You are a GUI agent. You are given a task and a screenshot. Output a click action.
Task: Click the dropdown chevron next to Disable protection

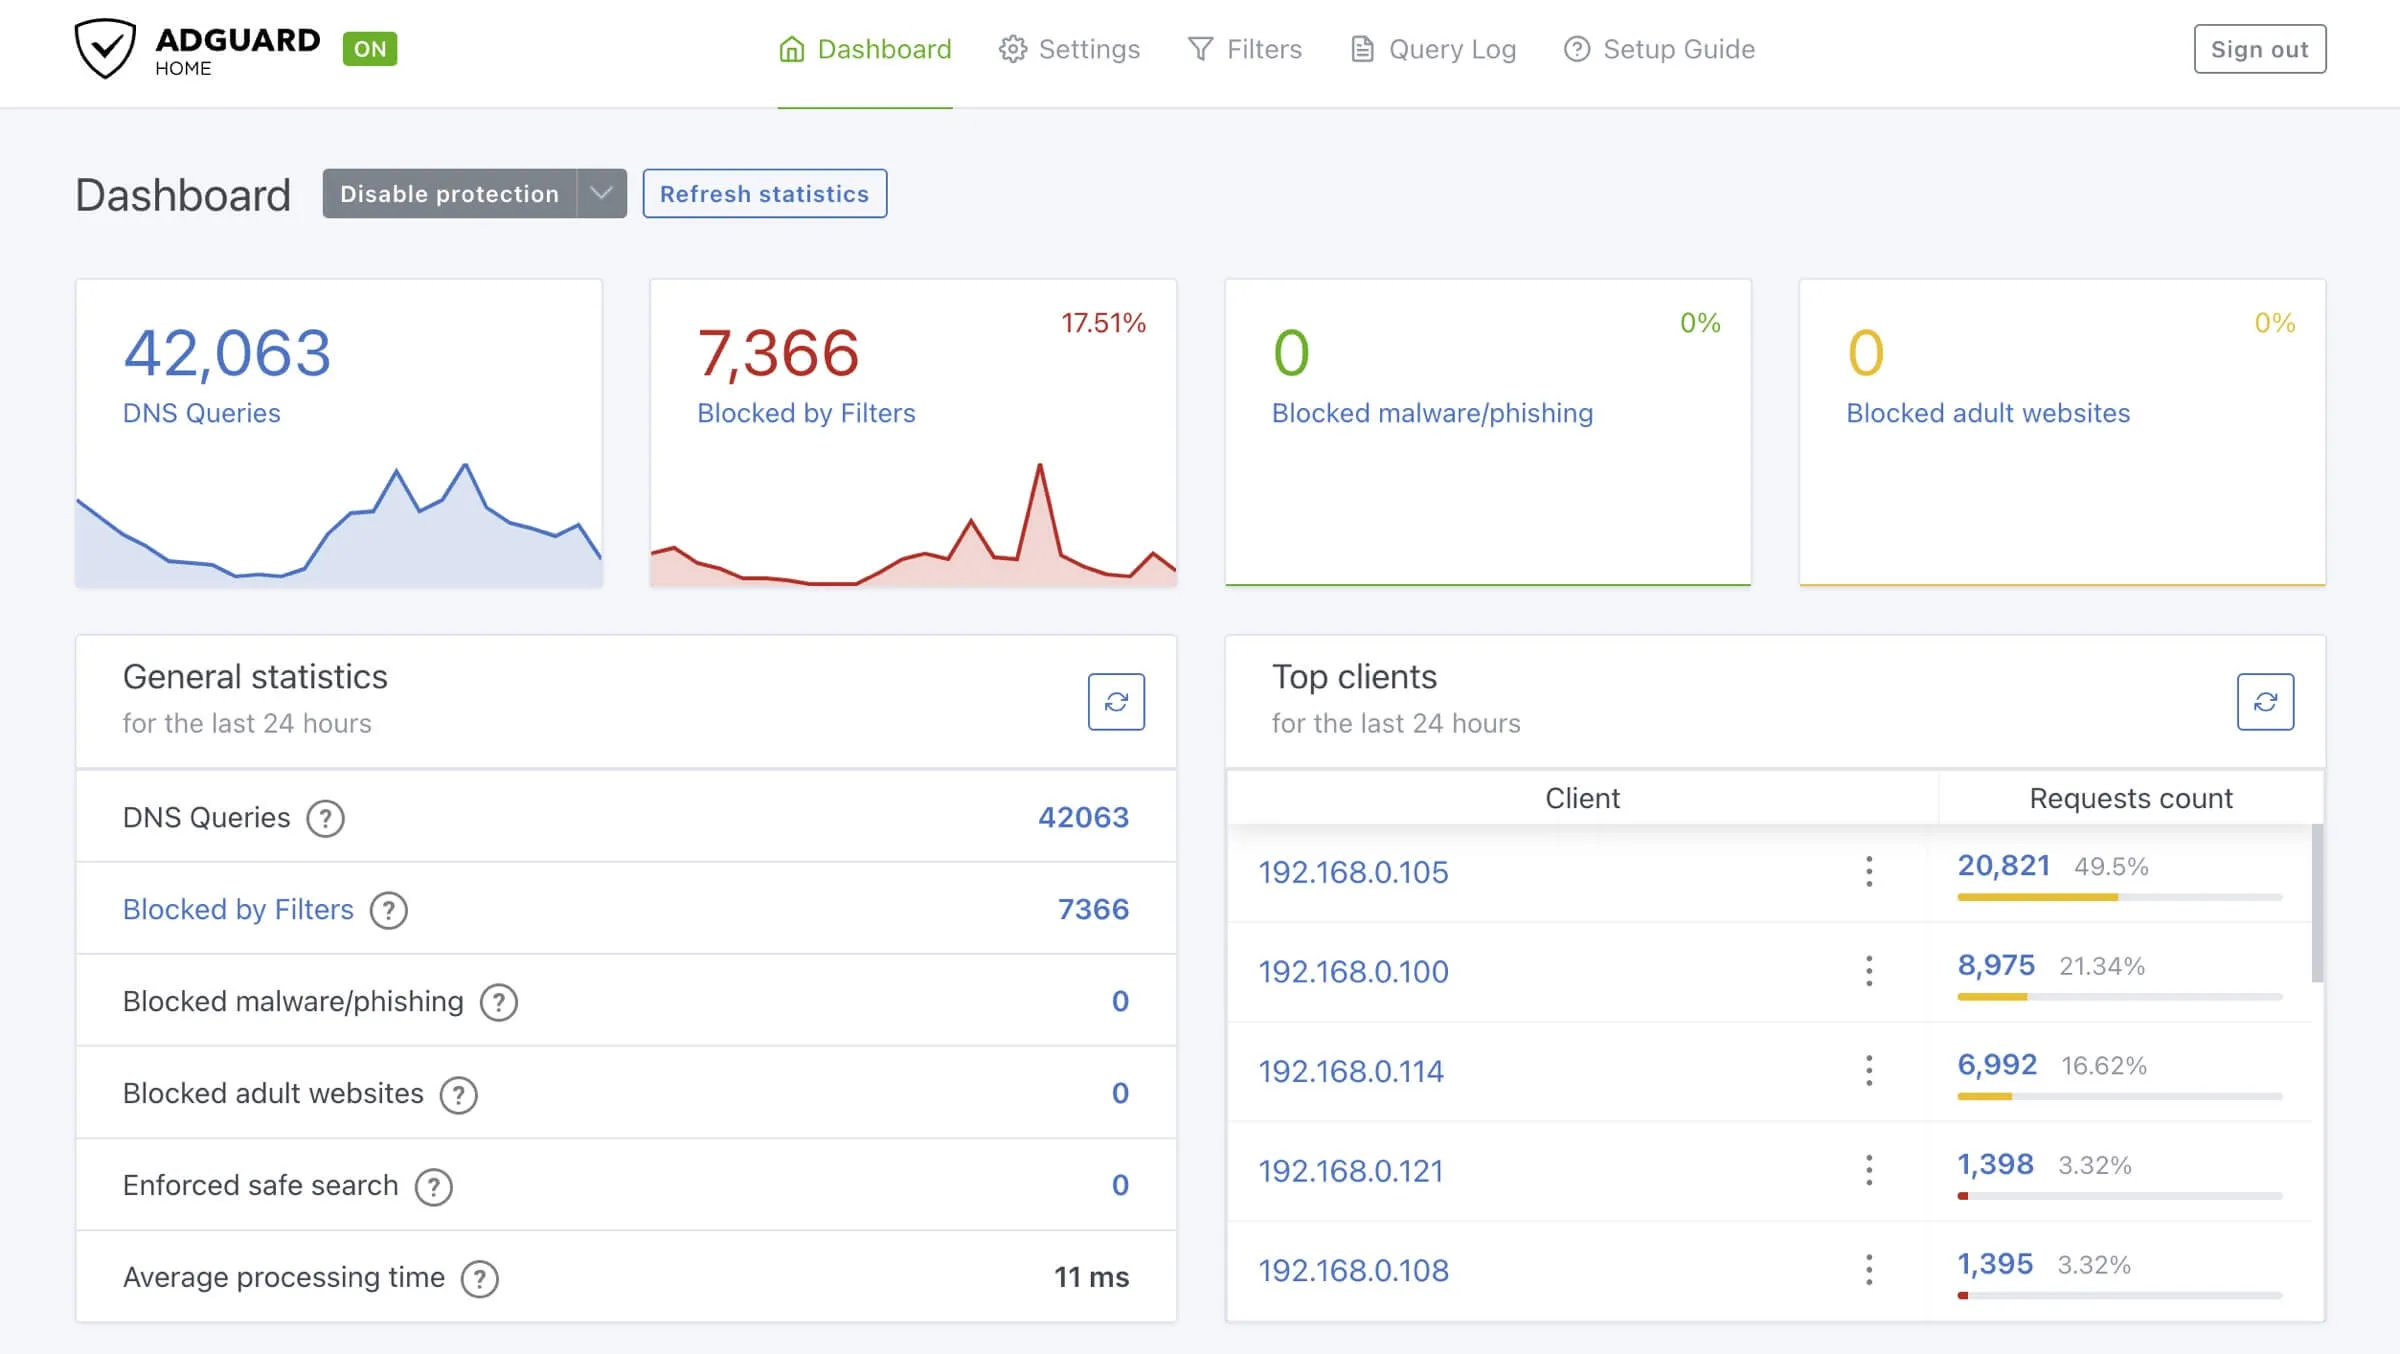point(602,193)
